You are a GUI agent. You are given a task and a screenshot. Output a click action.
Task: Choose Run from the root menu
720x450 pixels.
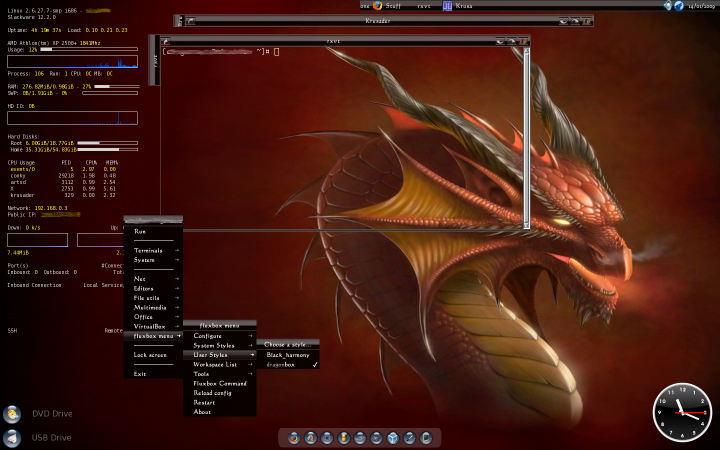[153, 231]
